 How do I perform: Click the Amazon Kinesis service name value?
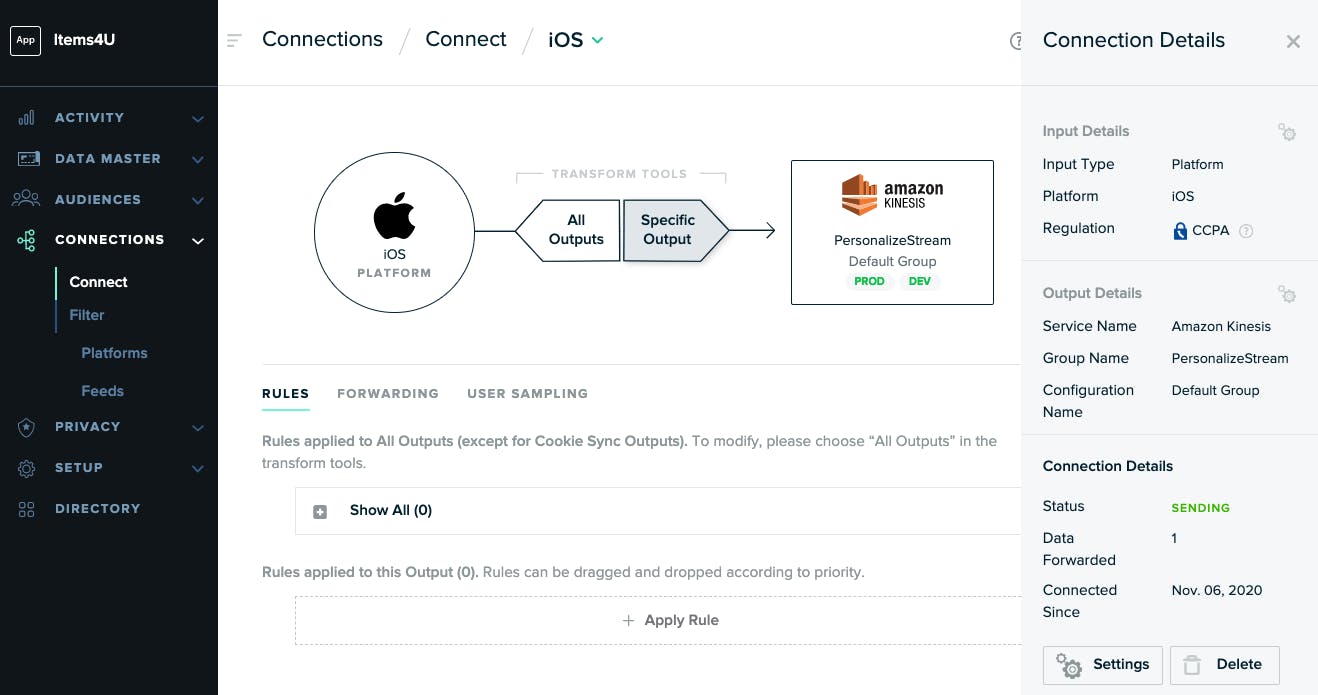[x=1221, y=327]
